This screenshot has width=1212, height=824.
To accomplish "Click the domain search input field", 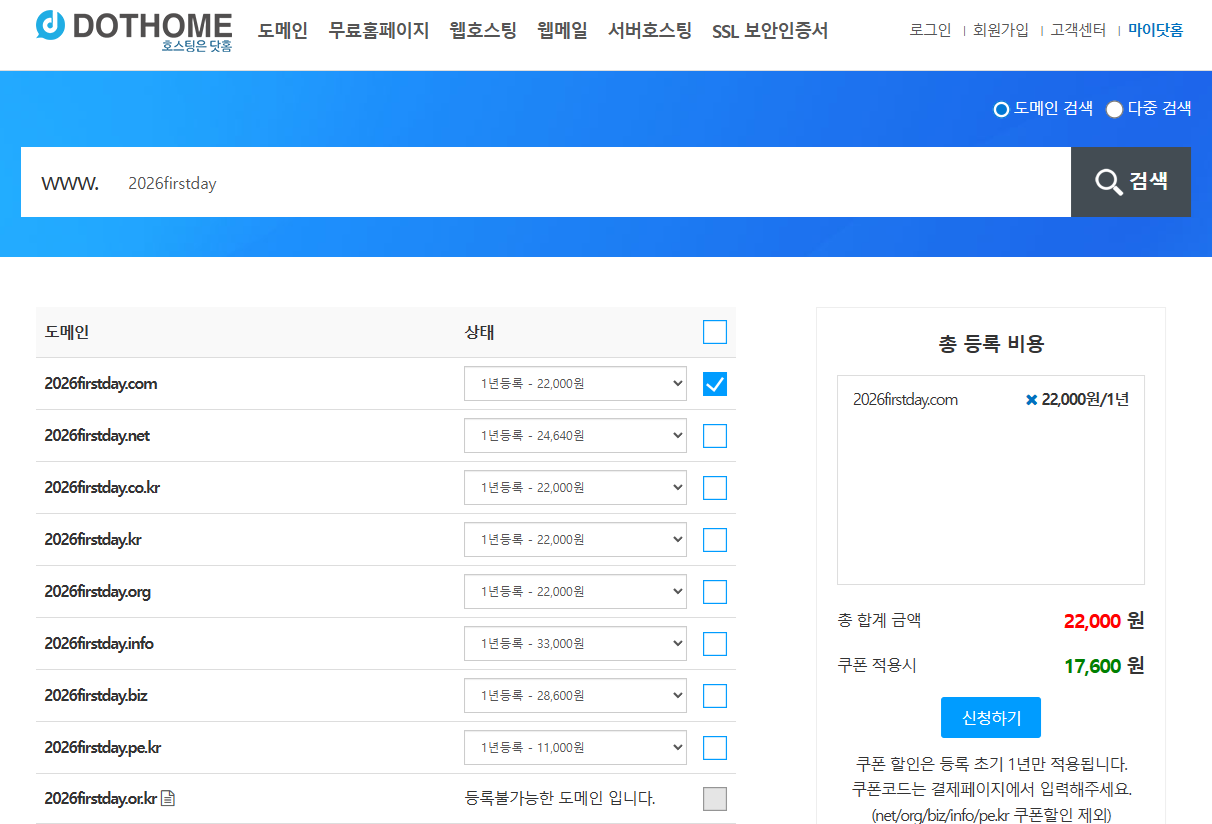I will pos(400,182).
